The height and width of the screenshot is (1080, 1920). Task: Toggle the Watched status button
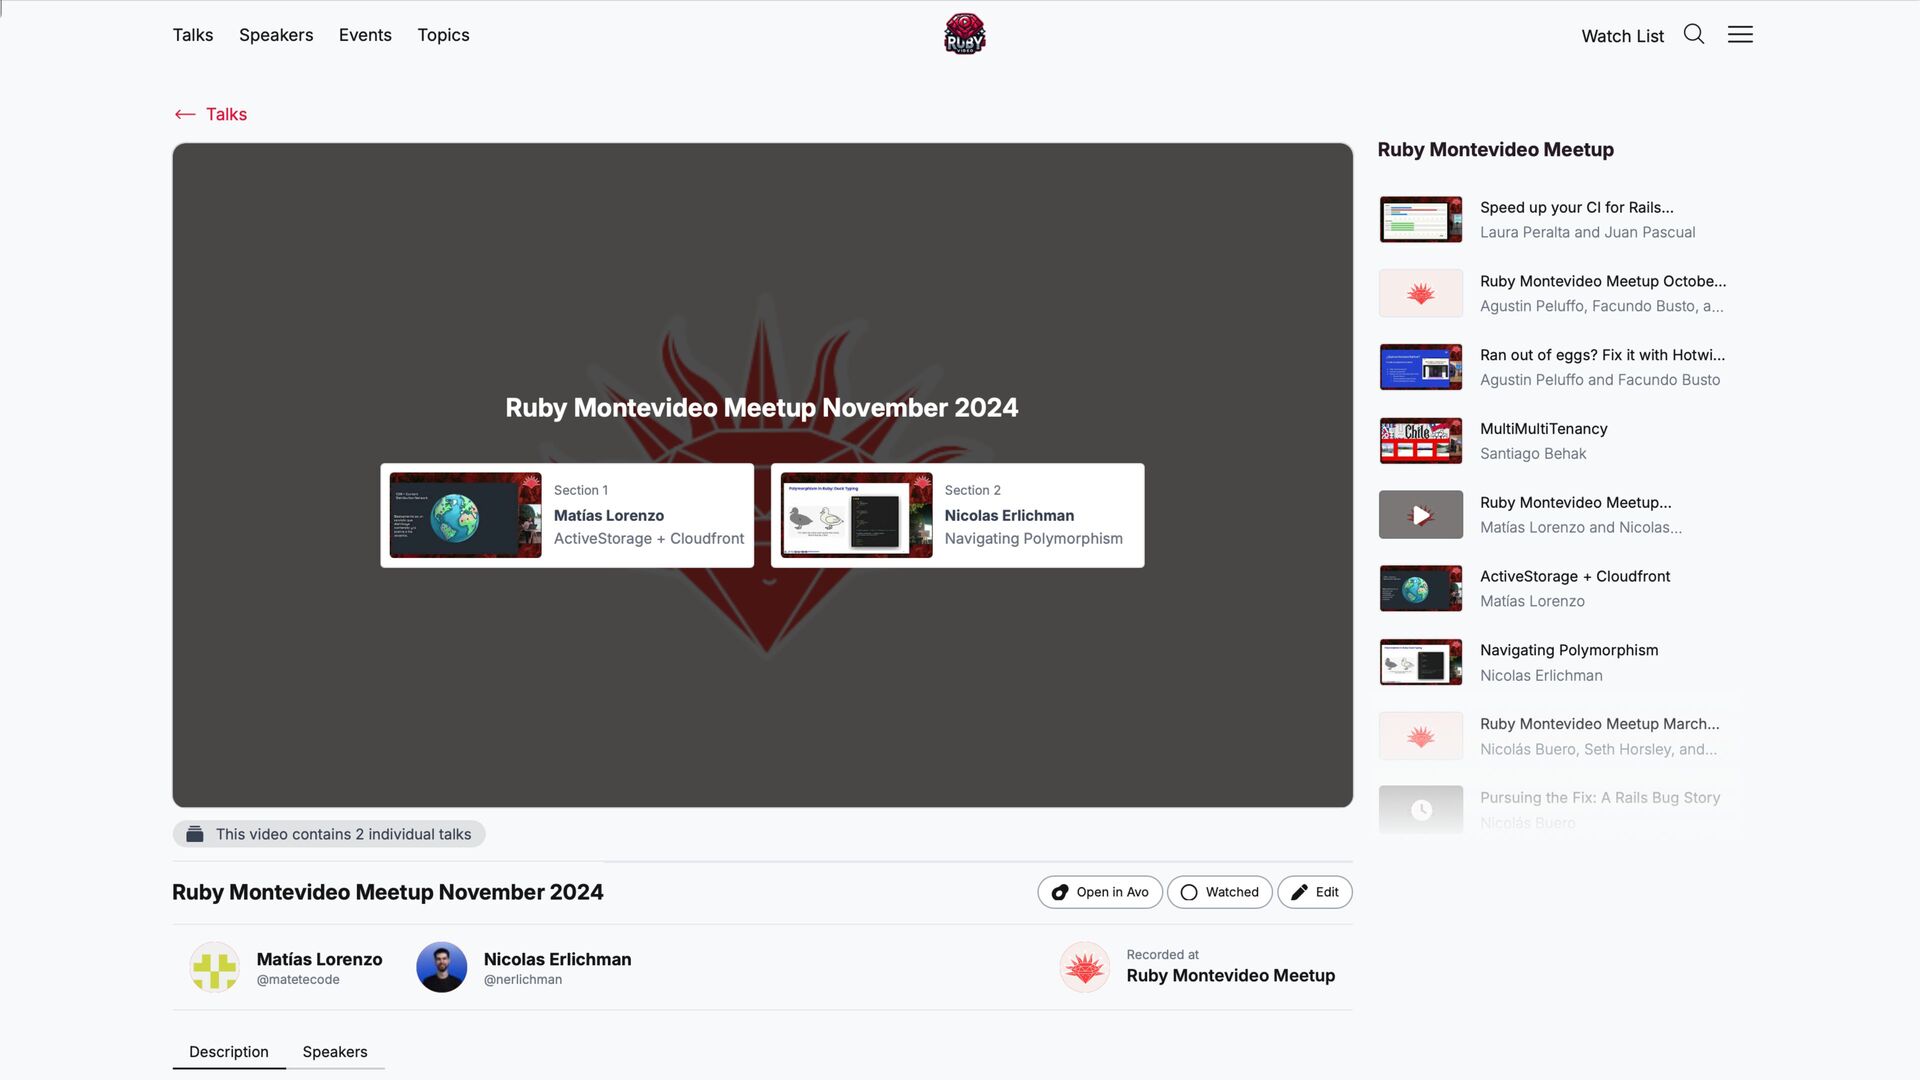click(x=1219, y=892)
